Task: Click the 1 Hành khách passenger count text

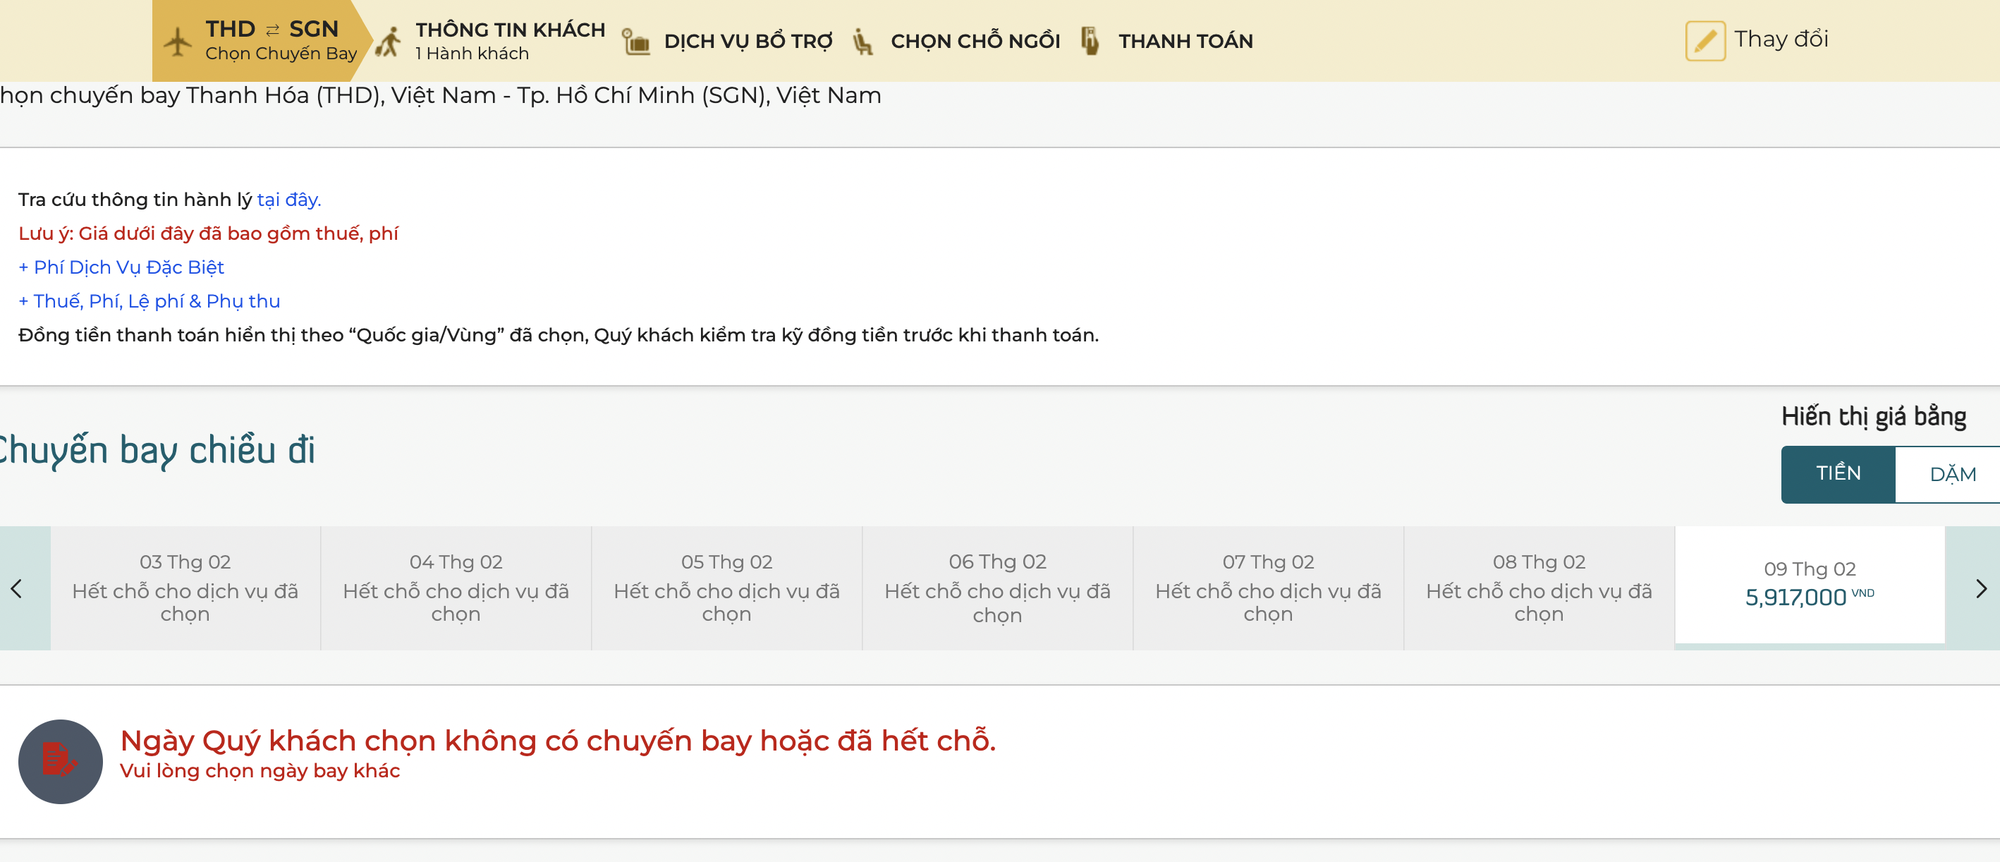Action: (x=472, y=54)
